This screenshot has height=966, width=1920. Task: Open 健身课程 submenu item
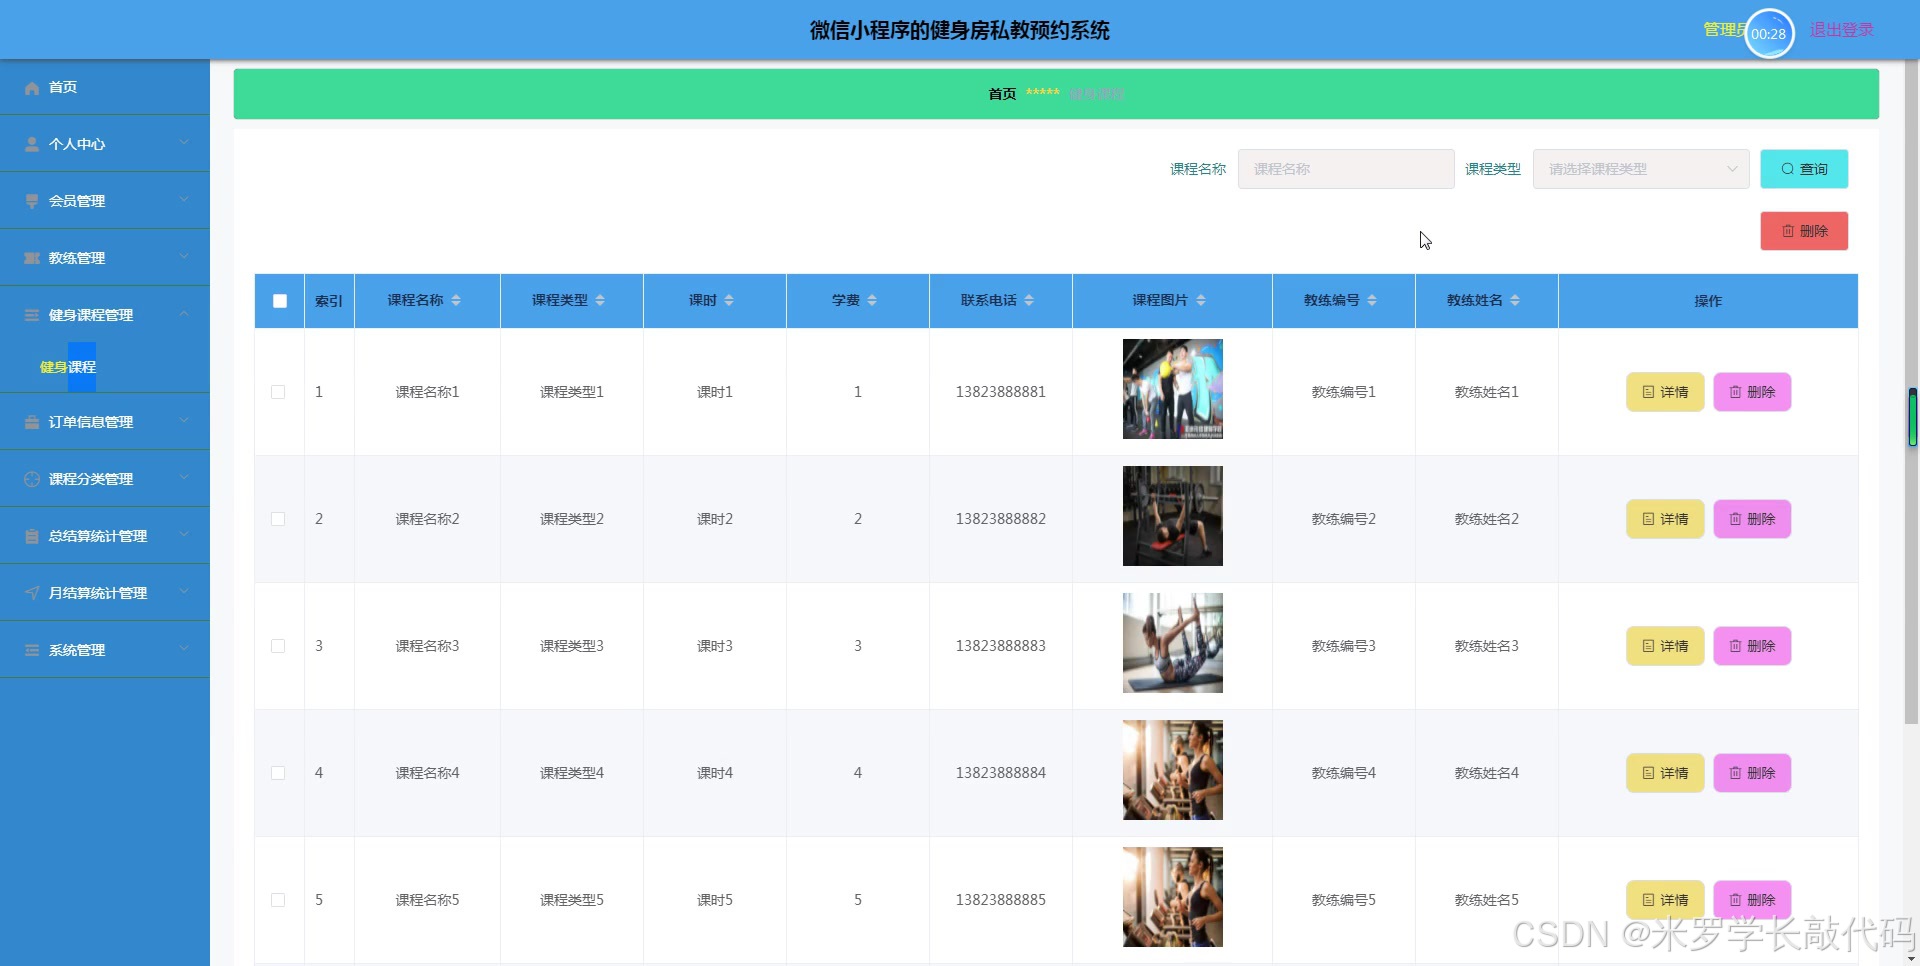[x=68, y=367]
